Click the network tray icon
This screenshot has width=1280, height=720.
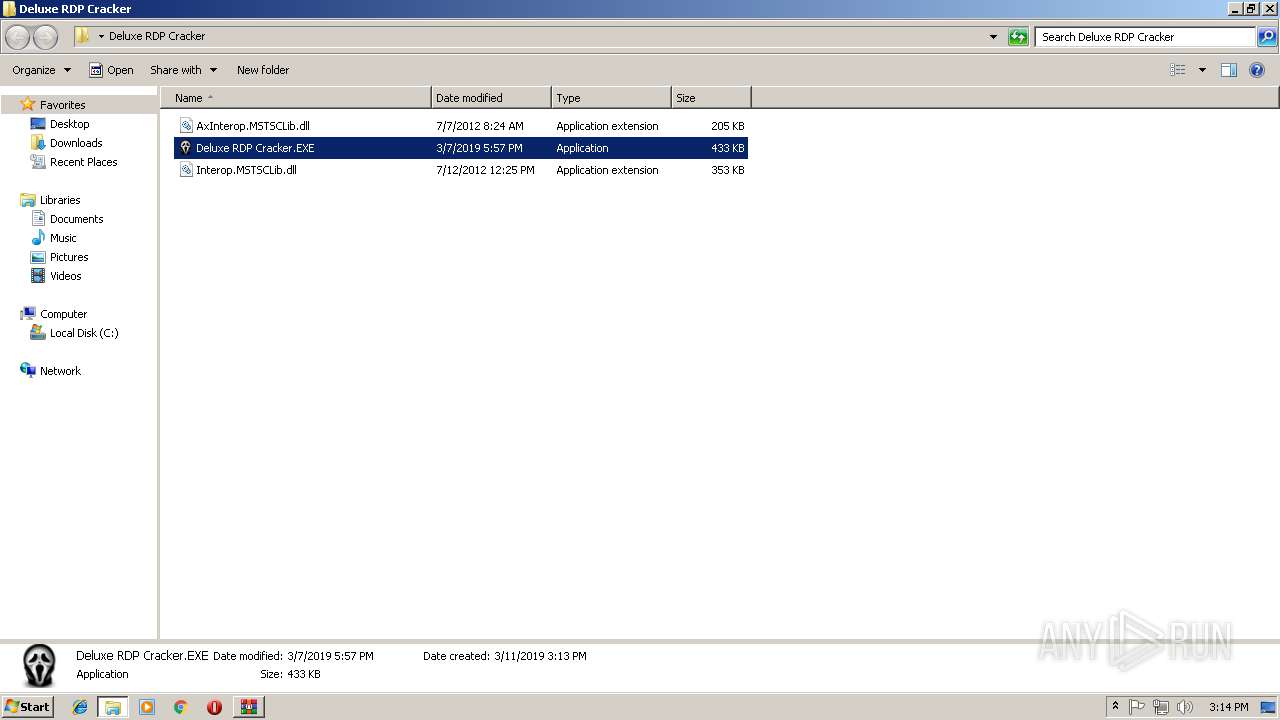[1161, 707]
